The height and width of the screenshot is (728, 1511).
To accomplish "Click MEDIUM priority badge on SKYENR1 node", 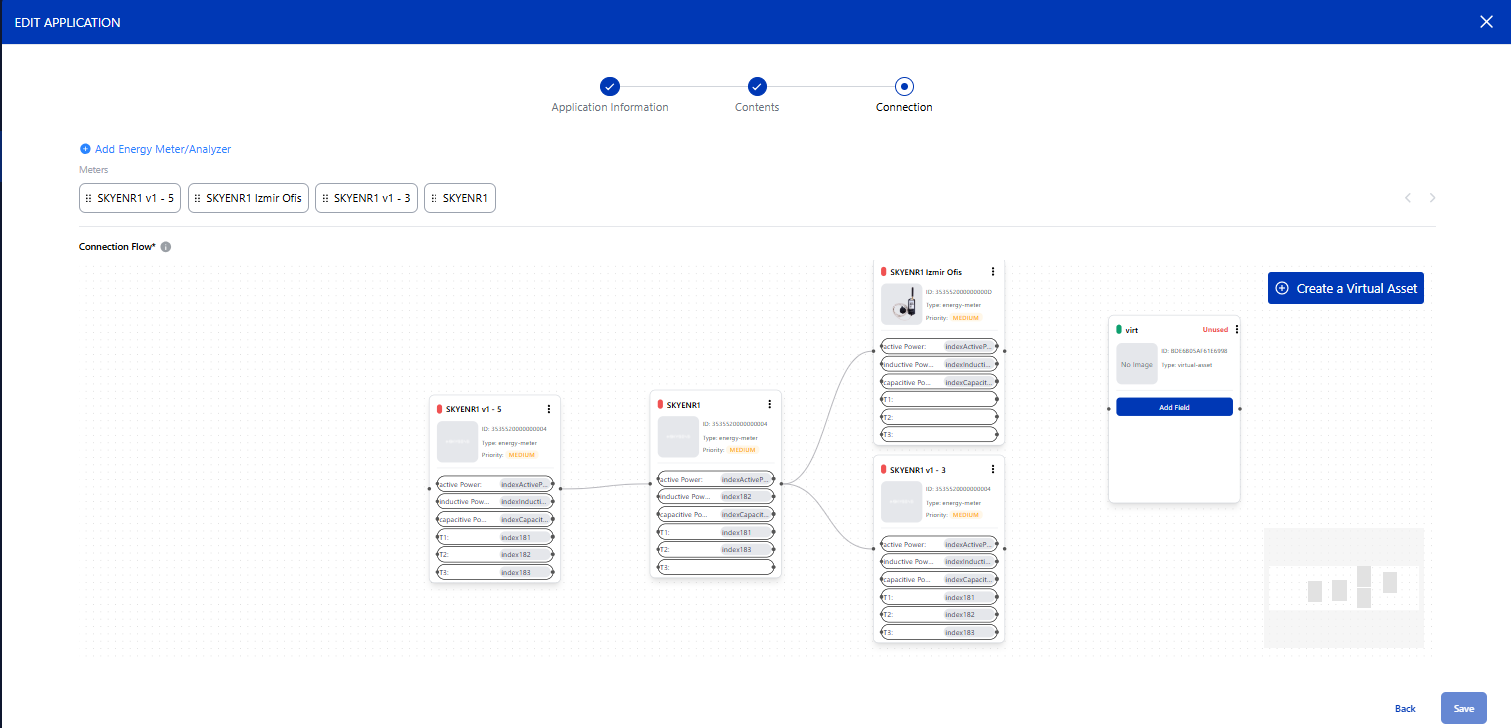I will [x=743, y=450].
